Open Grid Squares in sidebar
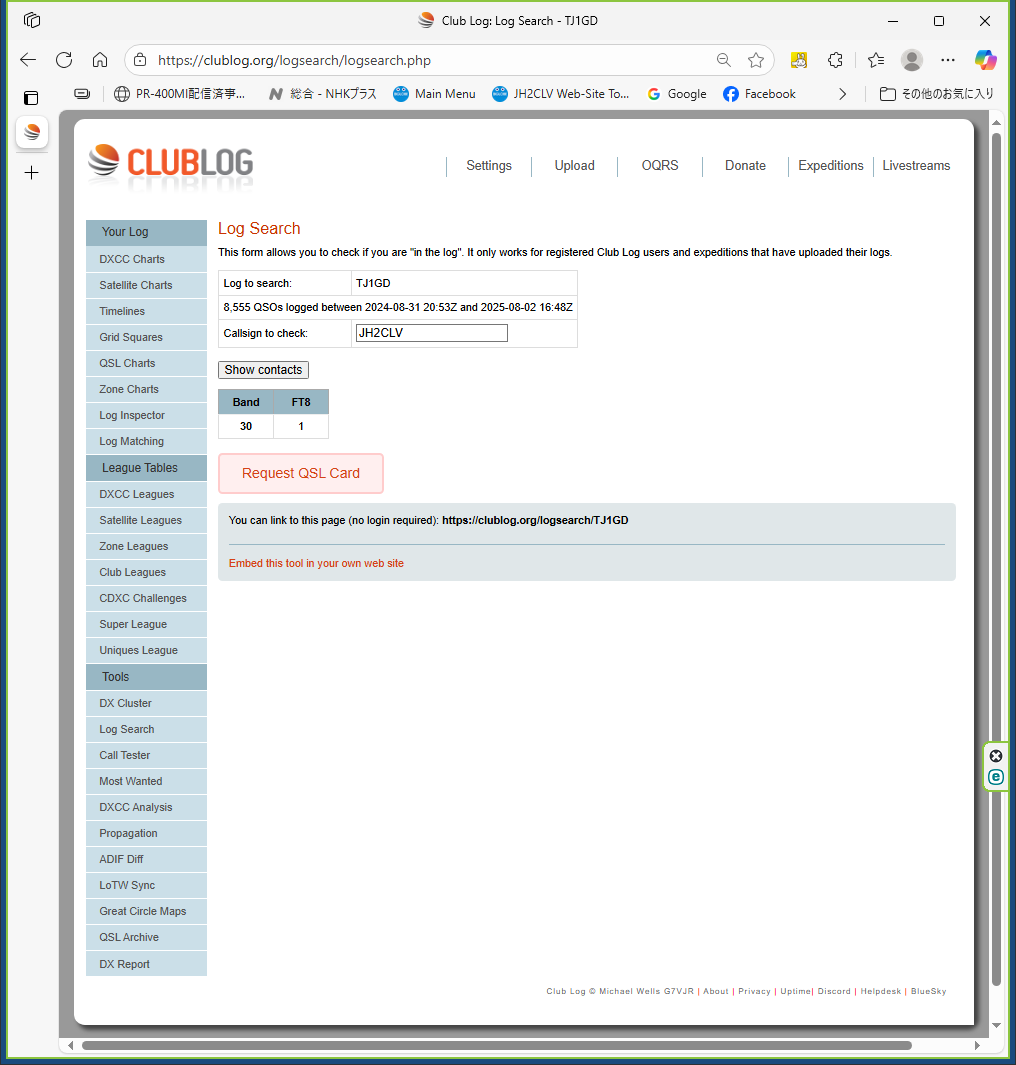Image resolution: width=1016 pixels, height=1065 pixels. pyautogui.click(x=146, y=337)
